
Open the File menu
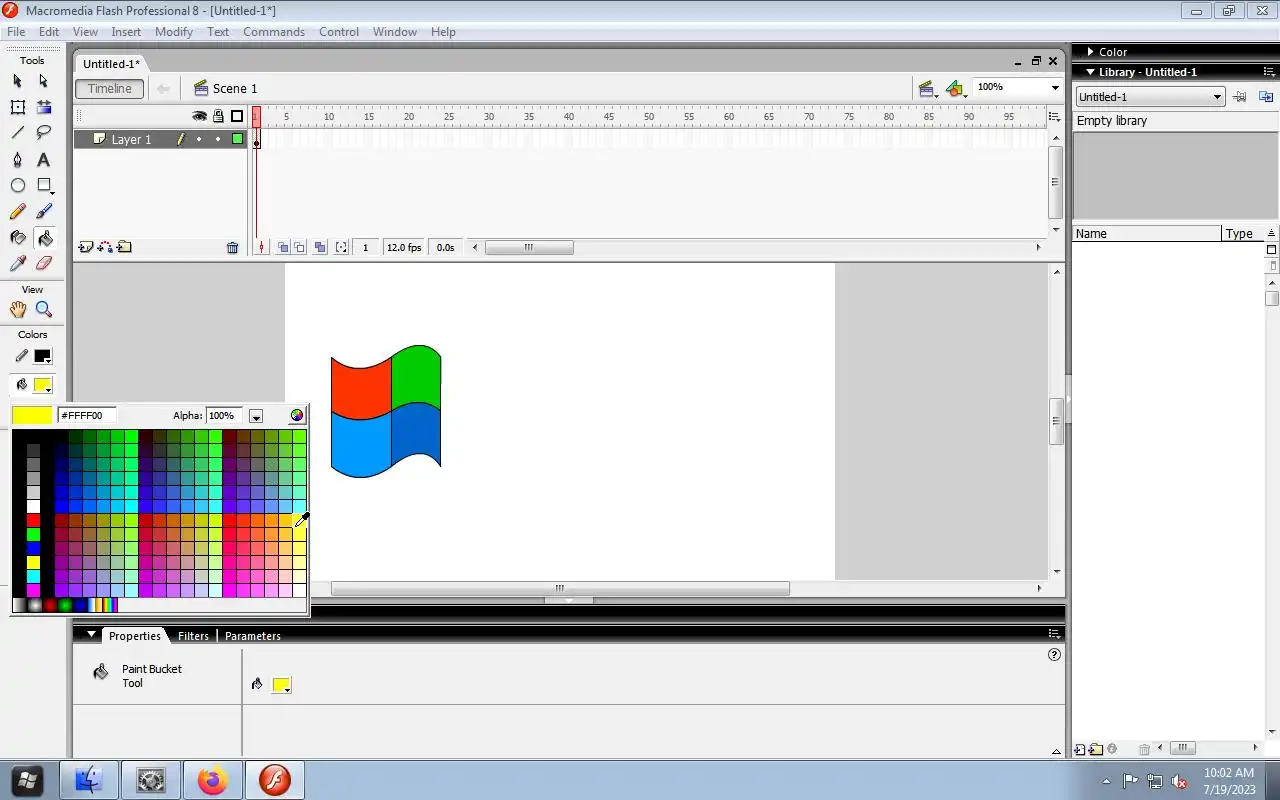16,32
